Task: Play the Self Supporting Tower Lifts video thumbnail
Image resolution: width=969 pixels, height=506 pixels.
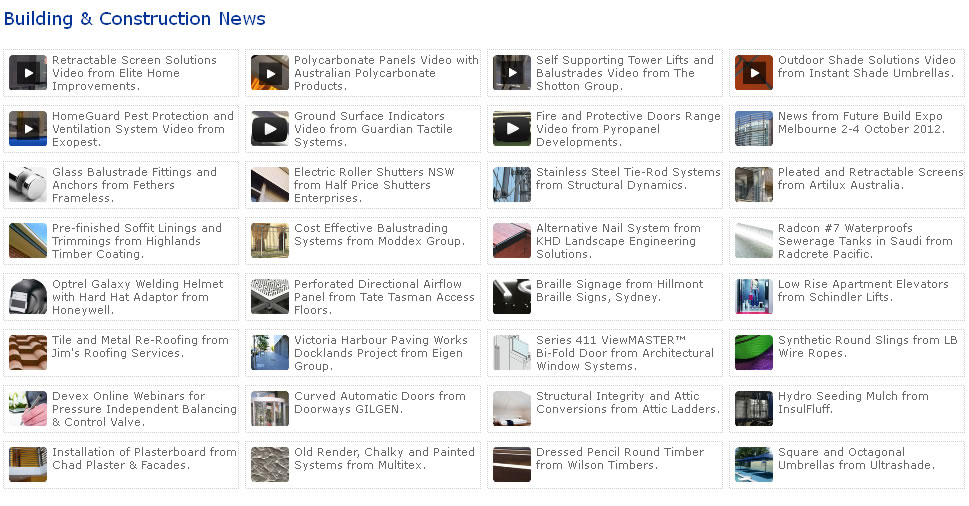Action: click(512, 73)
